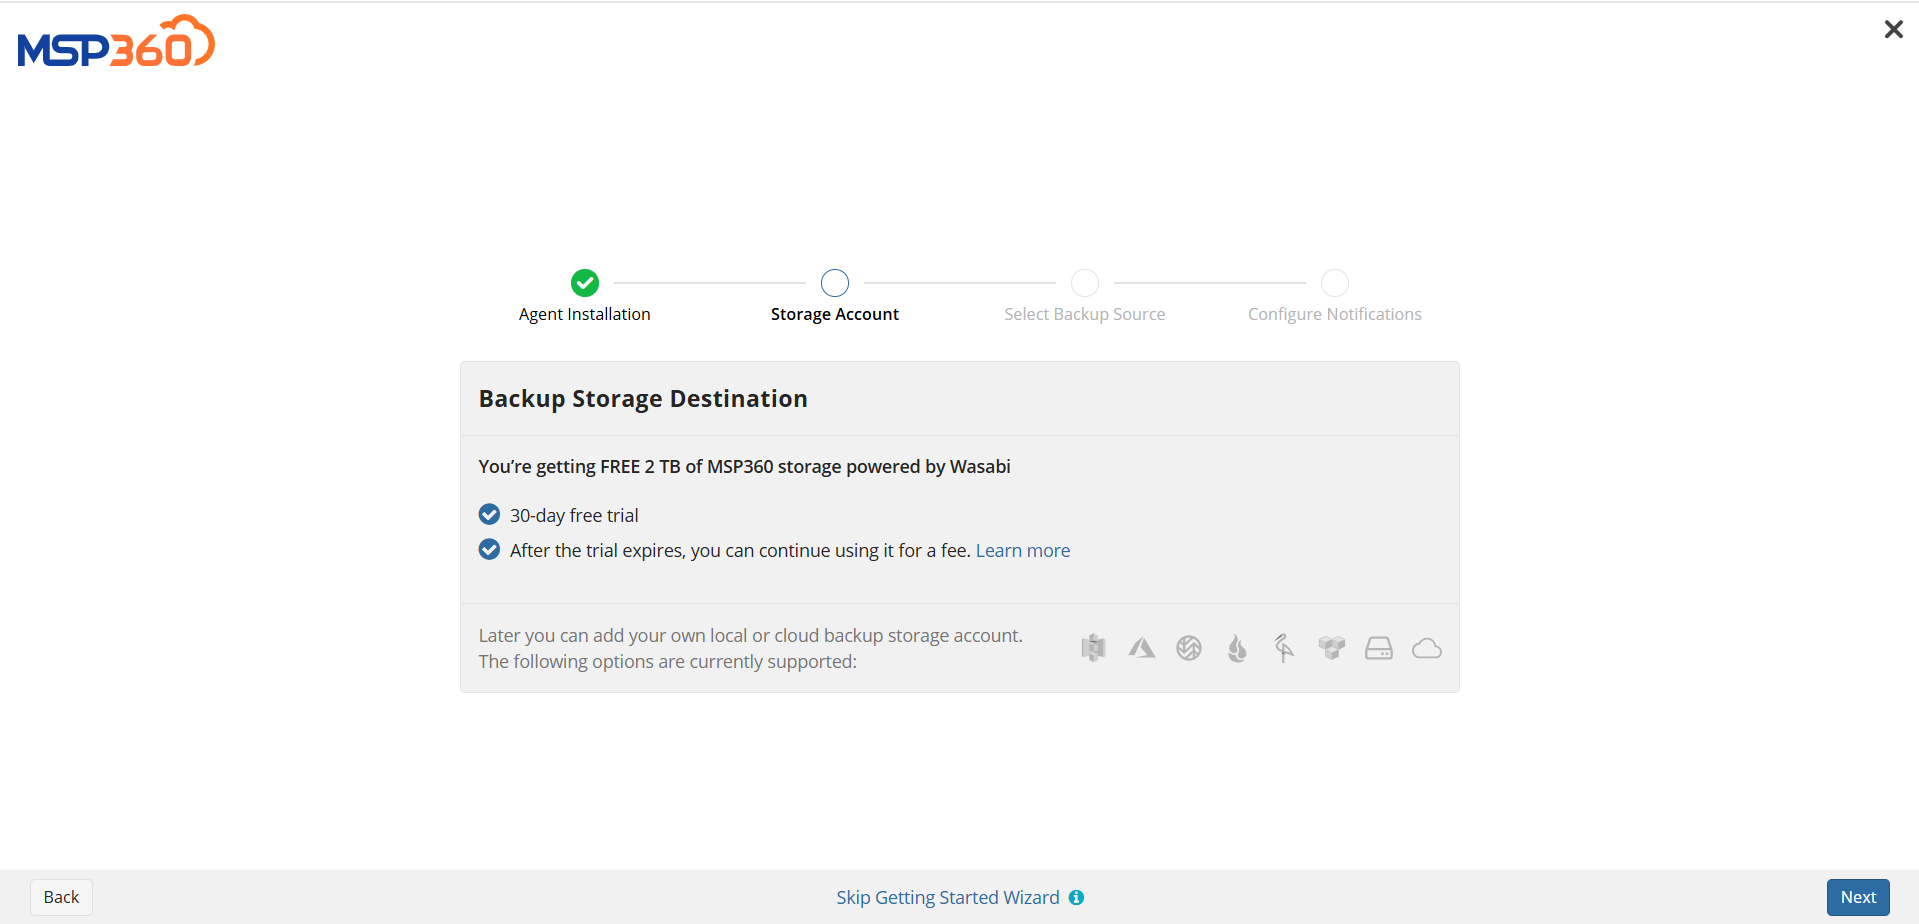Click the Storage Account step circle
Screen dimensions: 1919x924
click(x=835, y=283)
